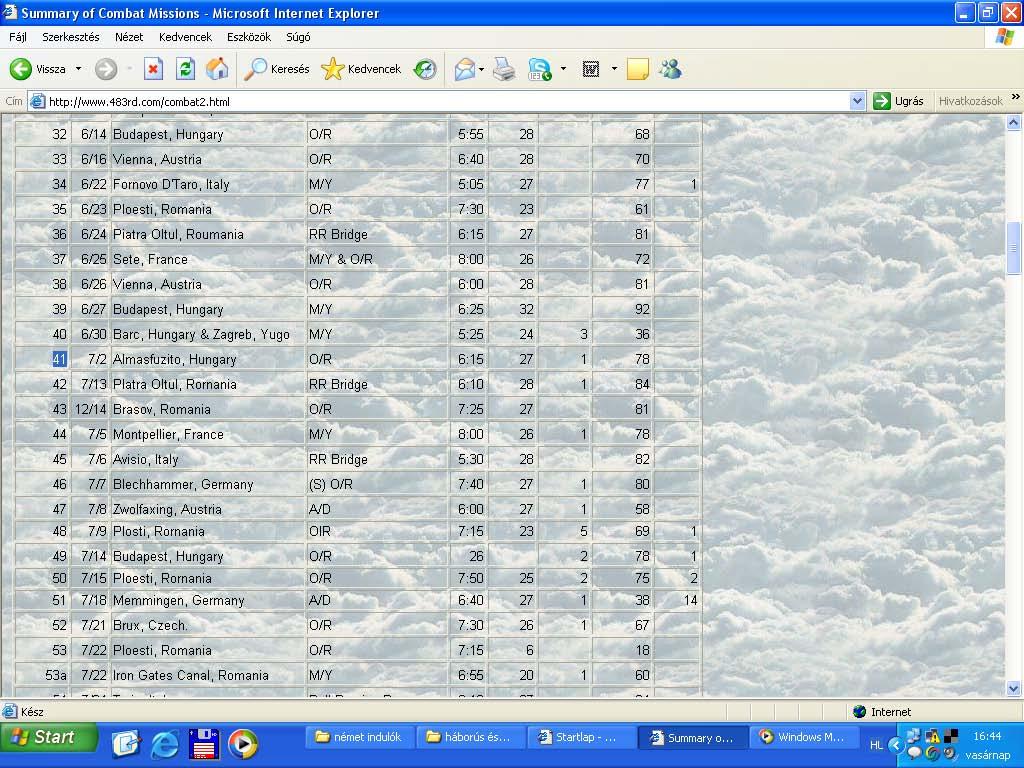Click the Vissza back arrow icon

pos(20,69)
